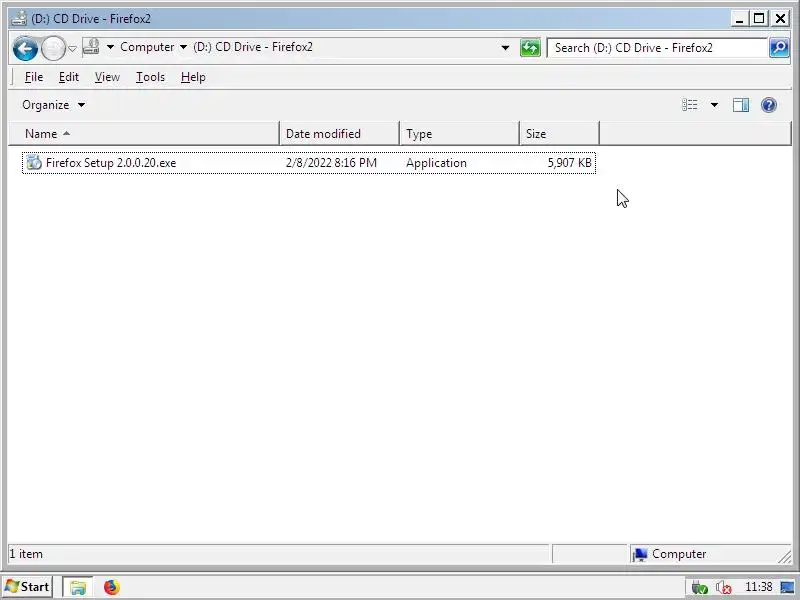Change view with the Views icon
The width and height of the screenshot is (800, 600).
pyautogui.click(x=690, y=105)
